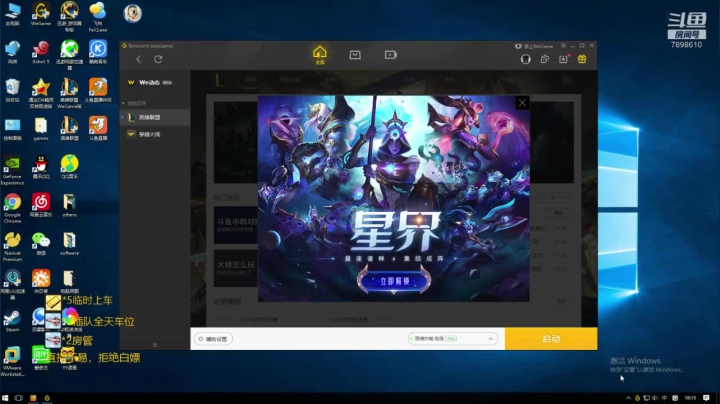Screen dimensions: 720x404
Task: Open the Xshell 5 desktop shortcut
Action: pyautogui.click(x=41, y=52)
